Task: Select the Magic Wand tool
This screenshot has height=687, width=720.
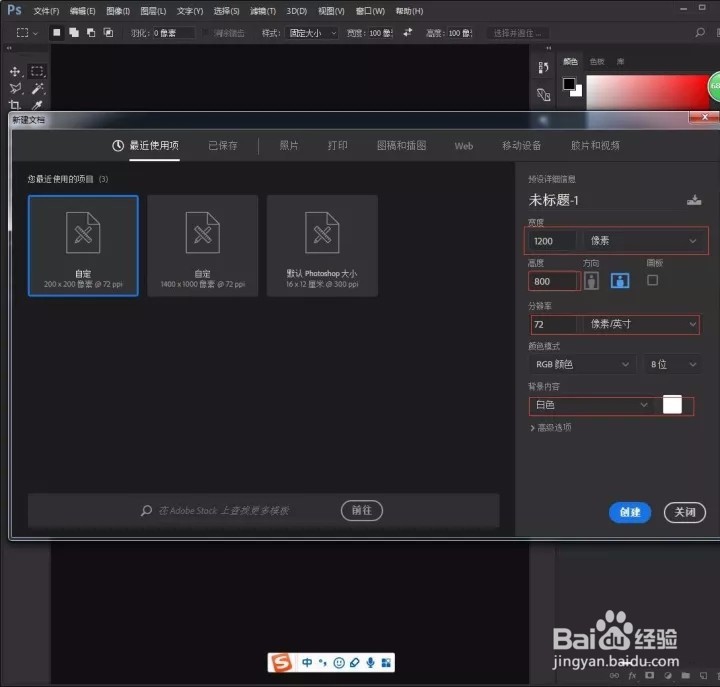Action: click(37, 88)
